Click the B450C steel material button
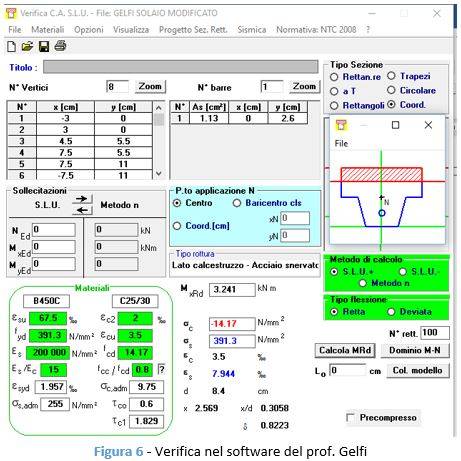The width and height of the screenshot is (461, 461). 46,301
